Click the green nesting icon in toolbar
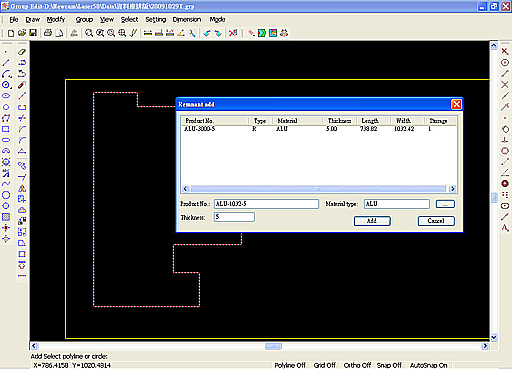Image resolution: width=512 pixels, height=369 pixels. coord(262,33)
